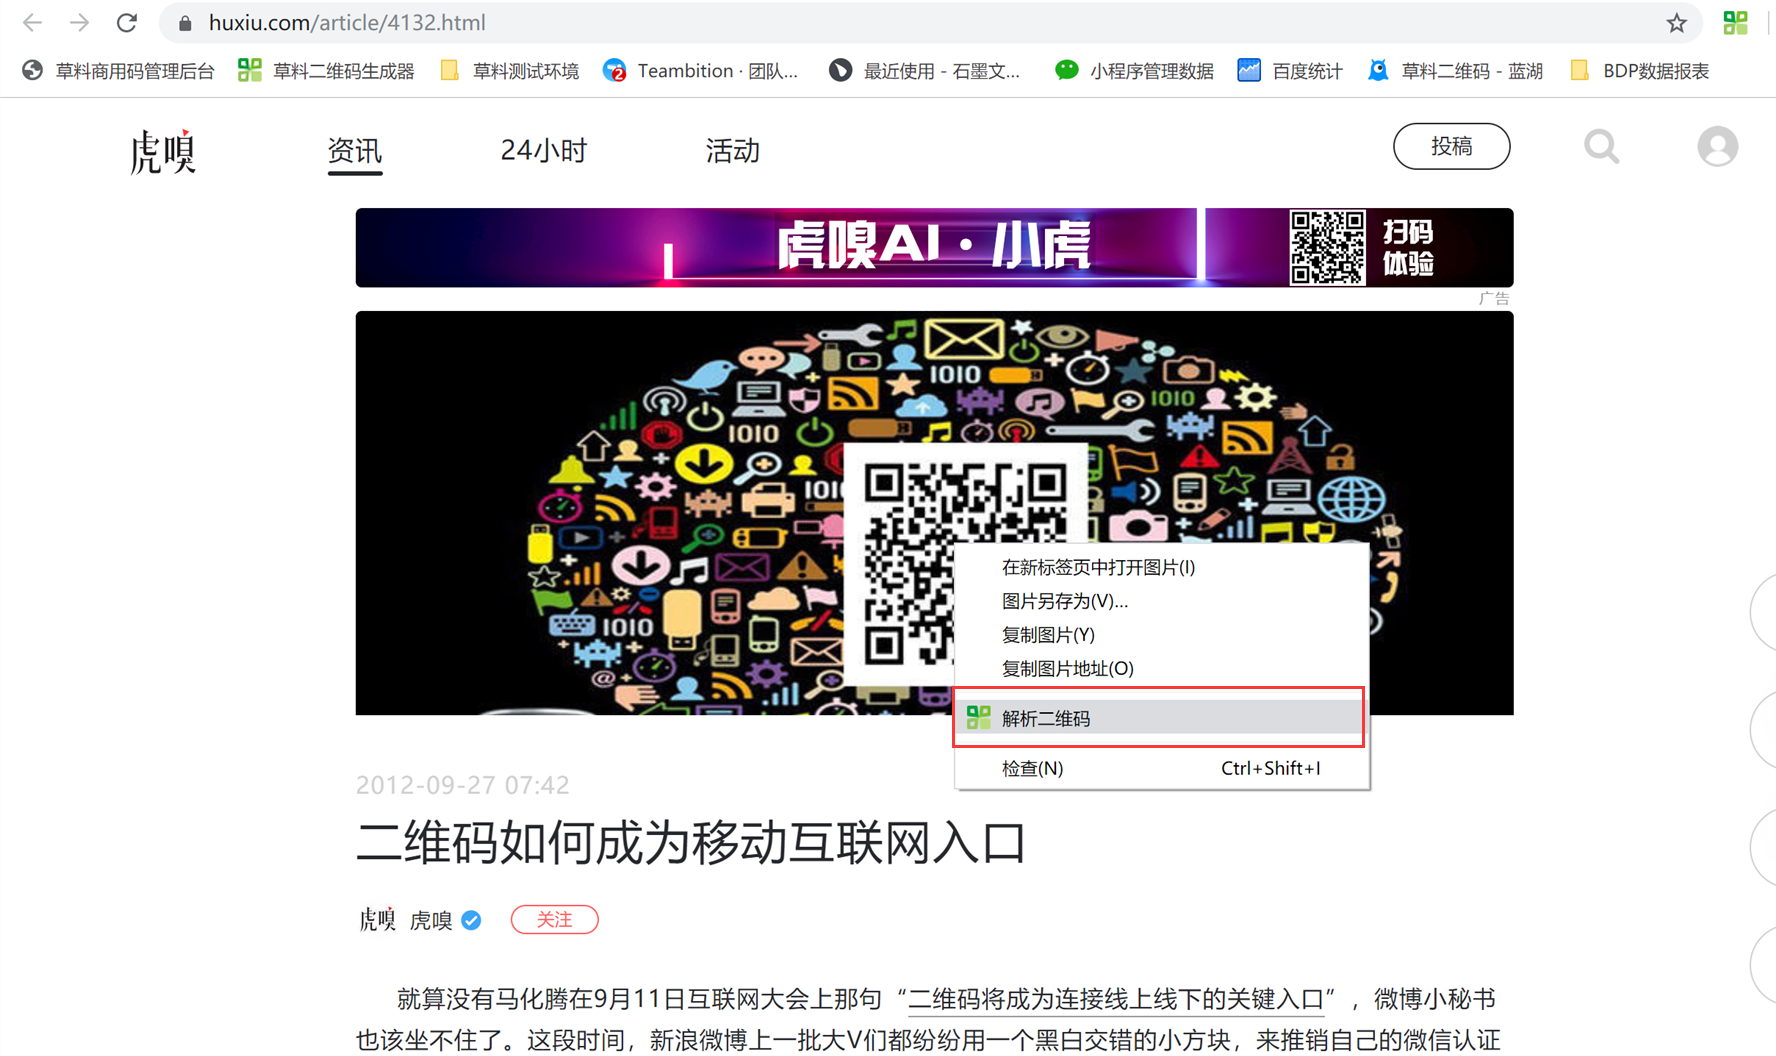This screenshot has height=1056, width=1776.
Task: Choose 复制图片(Y) from context menu
Action: click(x=1162, y=635)
